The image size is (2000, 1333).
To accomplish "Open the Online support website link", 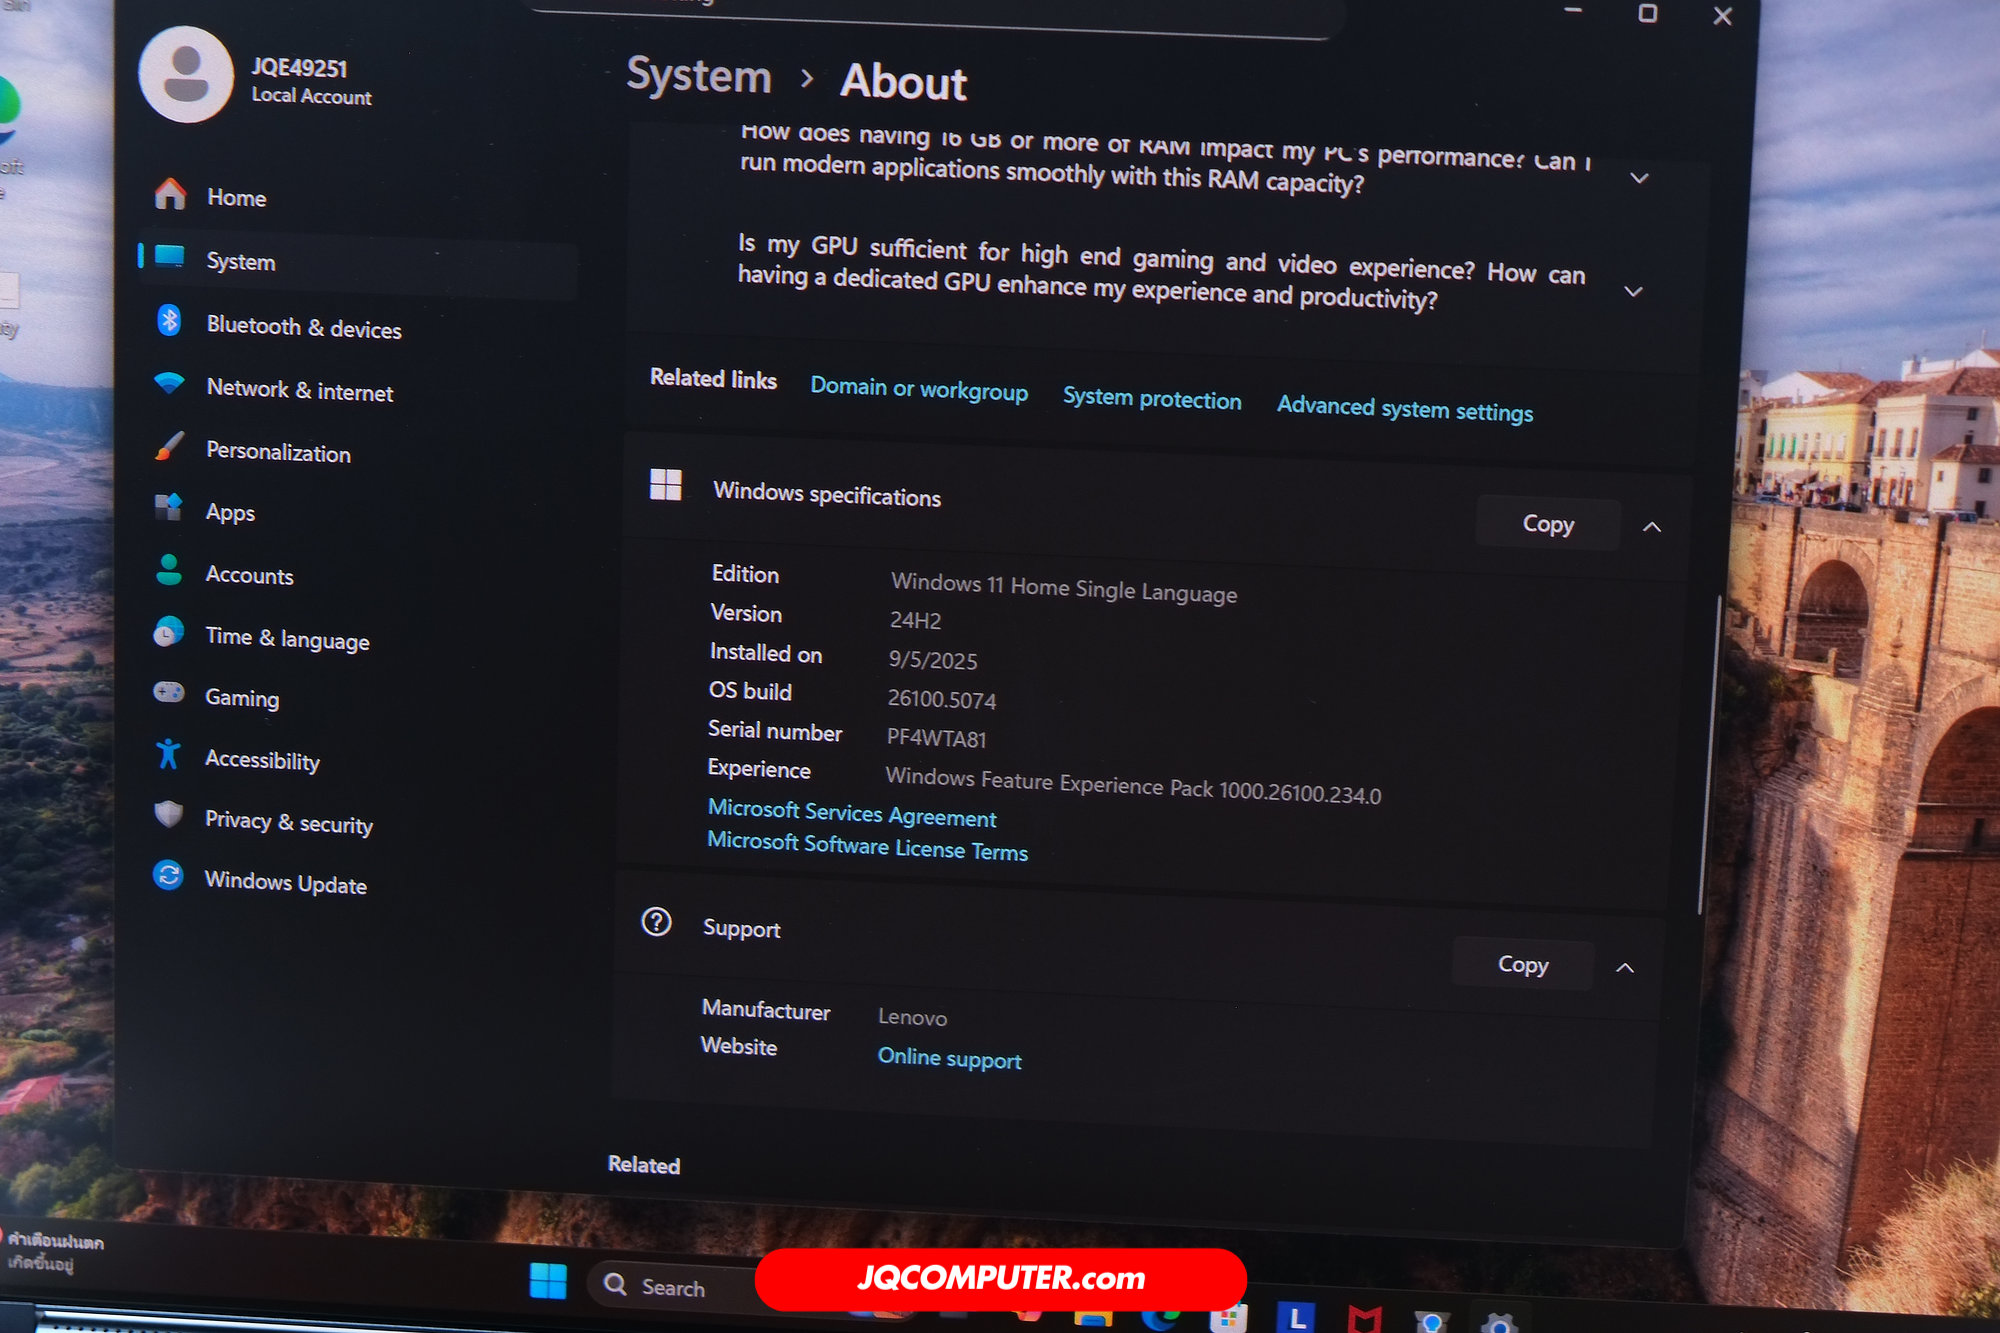I will click(949, 1058).
